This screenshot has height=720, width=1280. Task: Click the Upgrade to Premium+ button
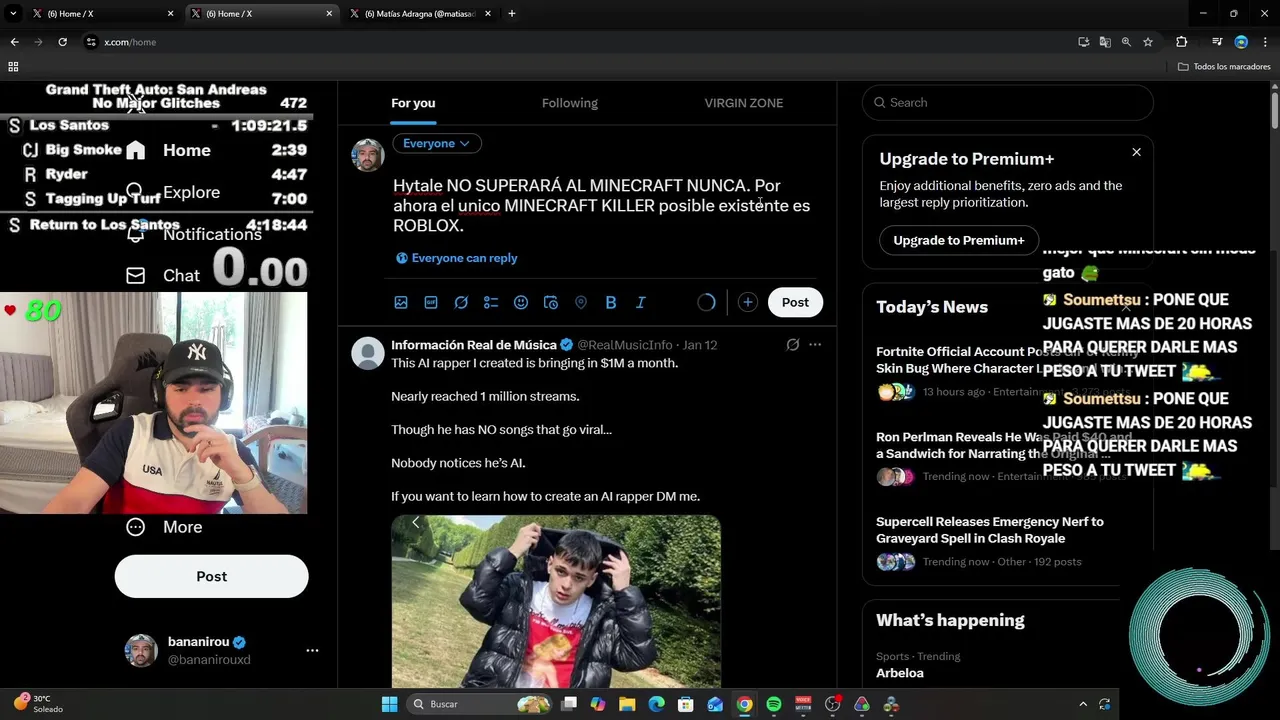pos(959,240)
